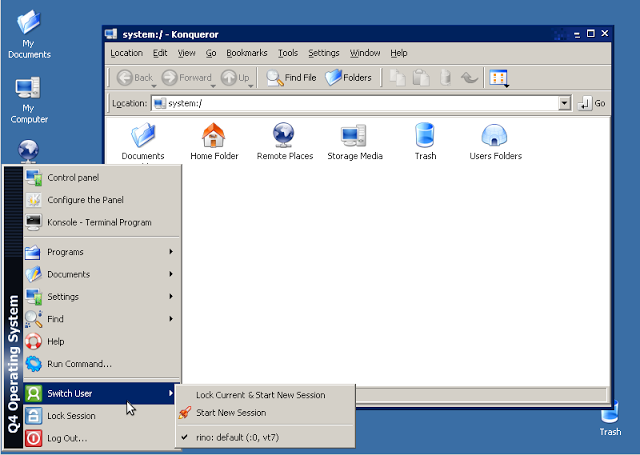640x455 pixels.
Task: Click Log Out in start menu
Action: pyautogui.click(x=67, y=438)
